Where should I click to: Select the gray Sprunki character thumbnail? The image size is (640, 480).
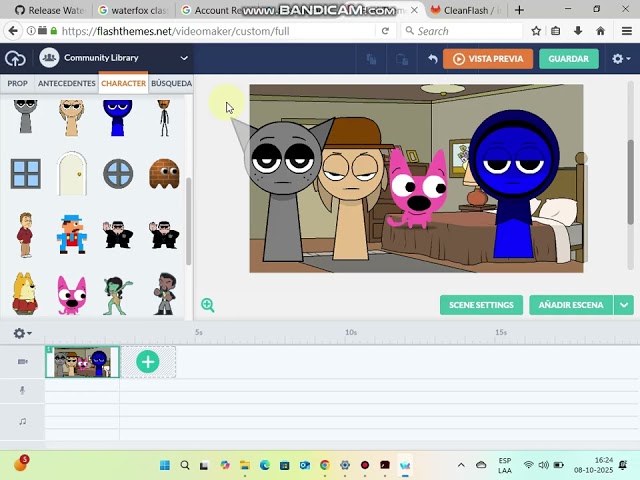25,116
